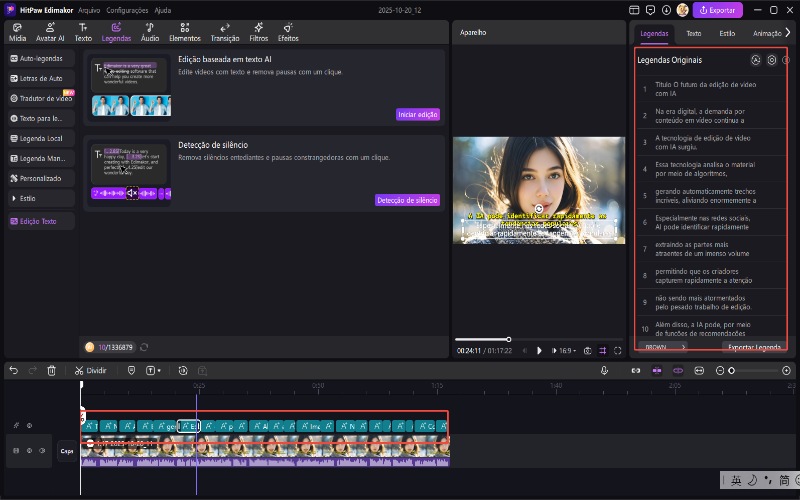Switch to the Texto tab

point(693,33)
